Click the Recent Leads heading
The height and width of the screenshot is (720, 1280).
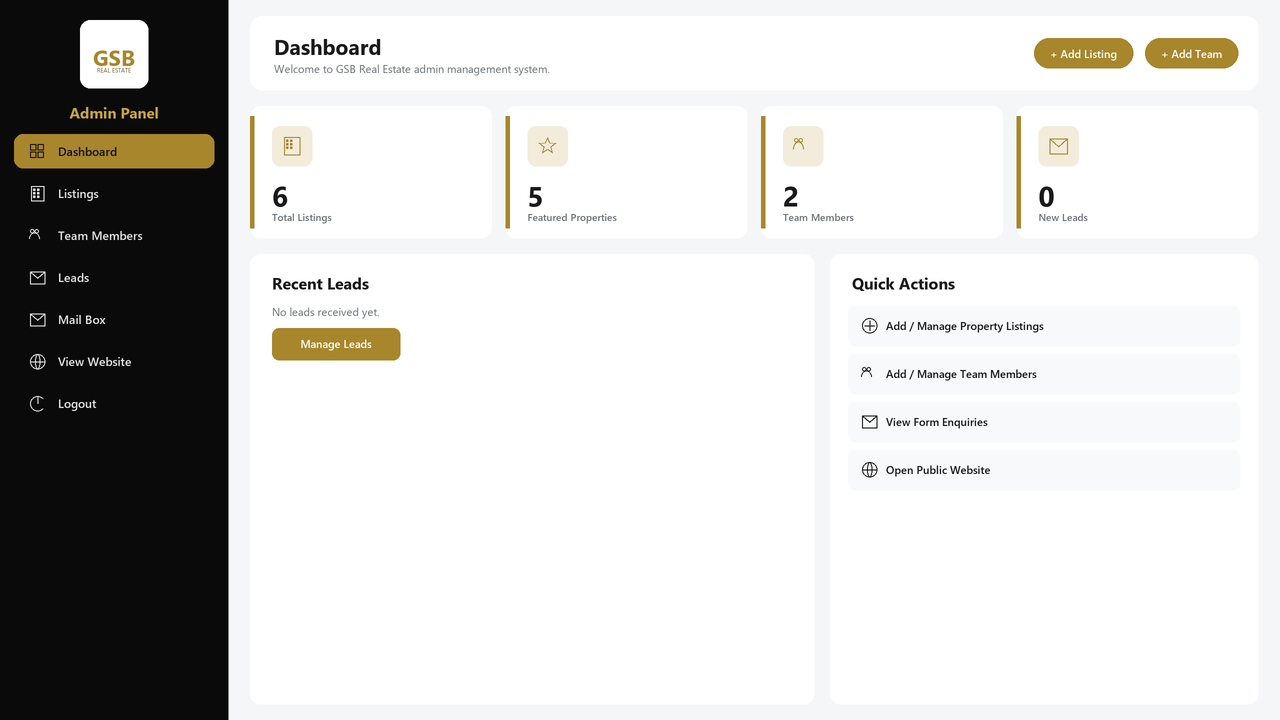320,284
